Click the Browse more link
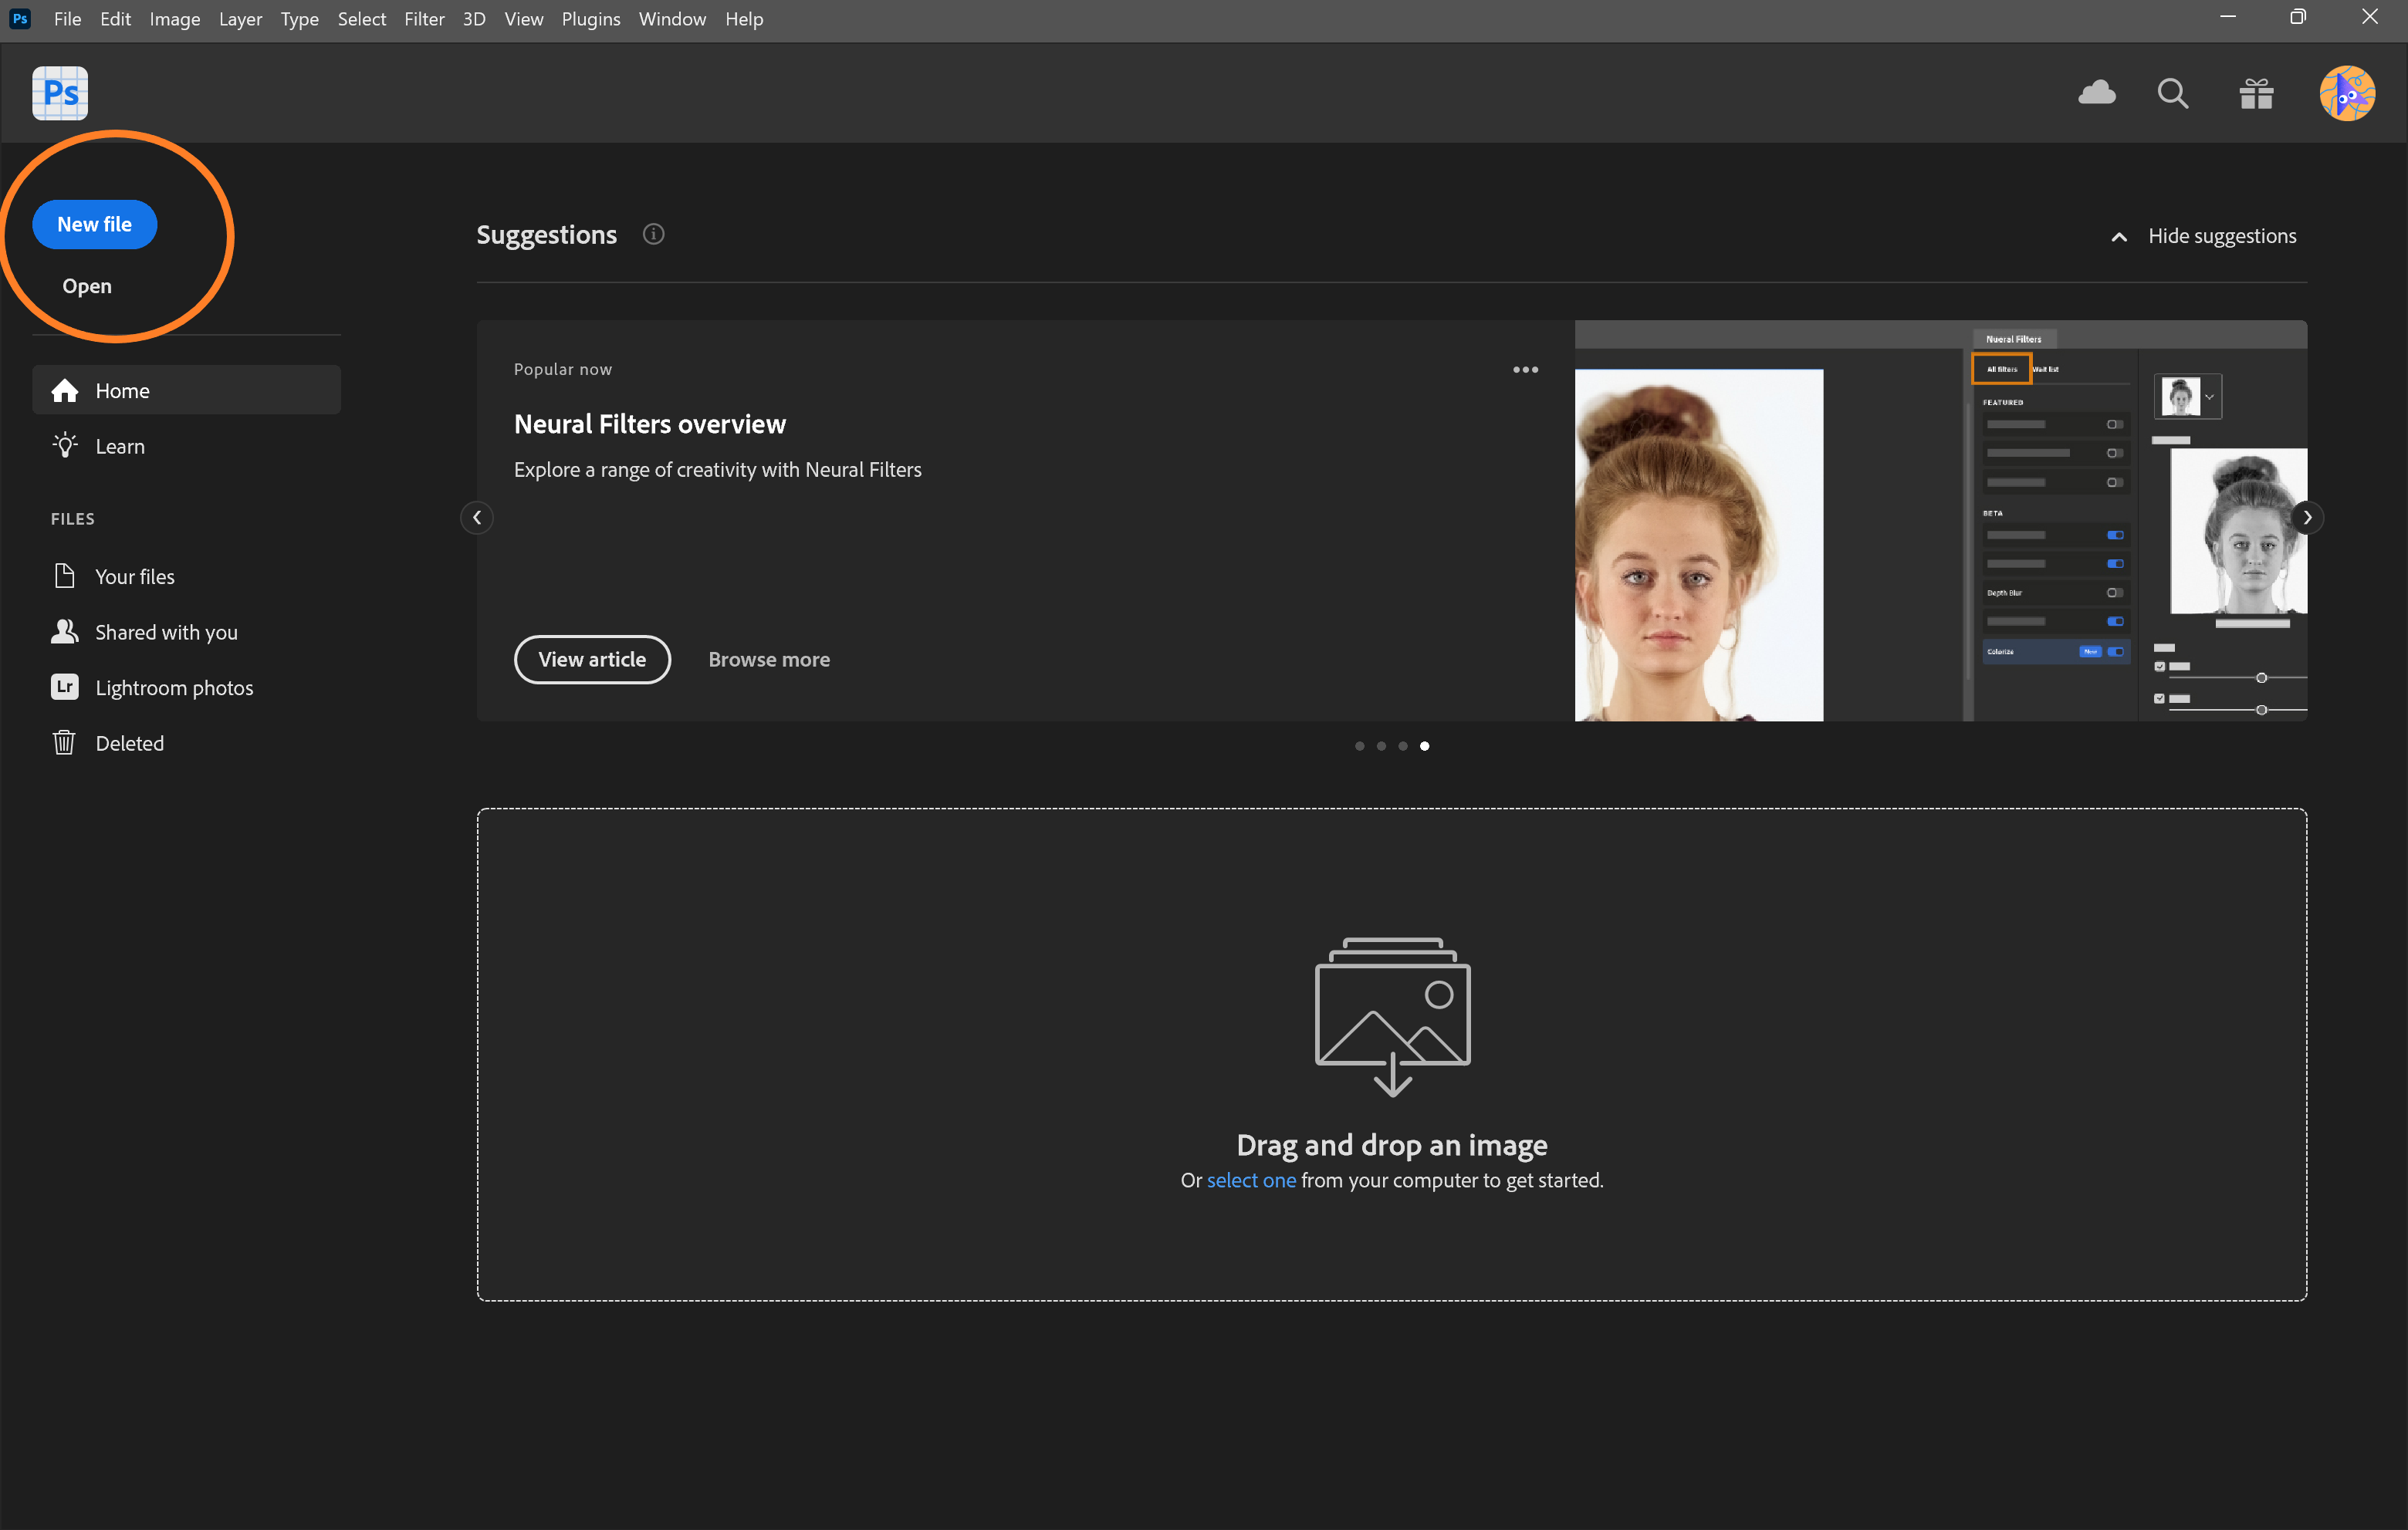This screenshot has height=1530, width=2408. coord(769,659)
